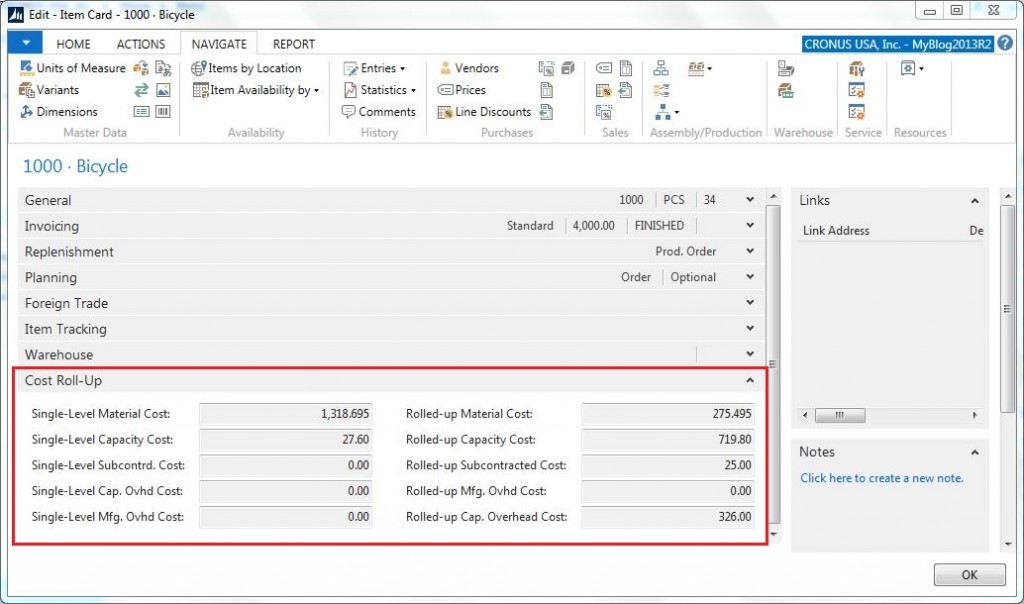Click the Translations icon in Master Data
The height and width of the screenshot is (604, 1024).
(163, 68)
